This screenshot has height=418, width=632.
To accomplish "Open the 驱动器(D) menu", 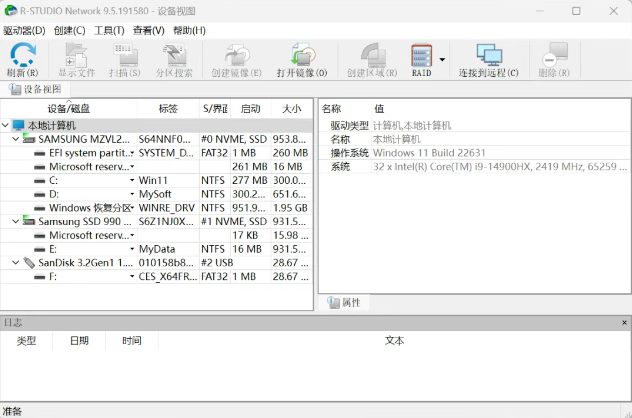I will [24, 30].
